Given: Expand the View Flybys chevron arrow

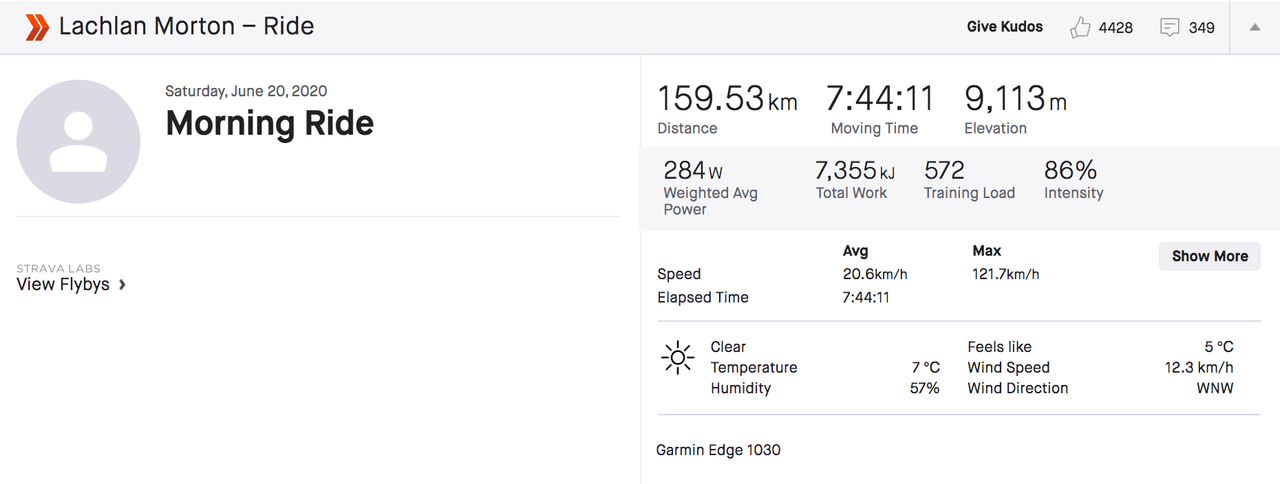Looking at the screenshot, I should pos(122,285).
